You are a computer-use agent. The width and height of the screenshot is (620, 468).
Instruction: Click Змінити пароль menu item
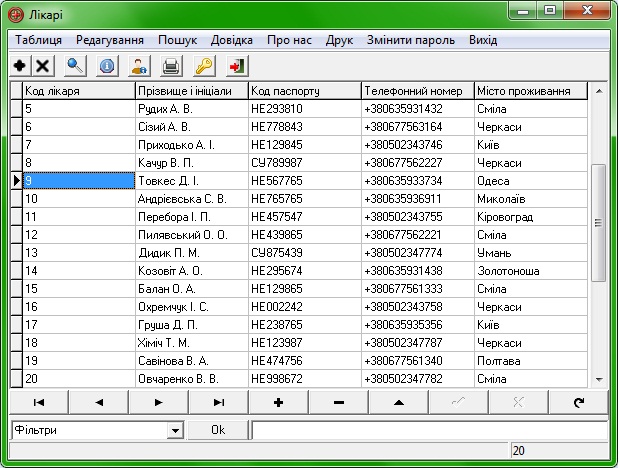(x=411, y=40)
